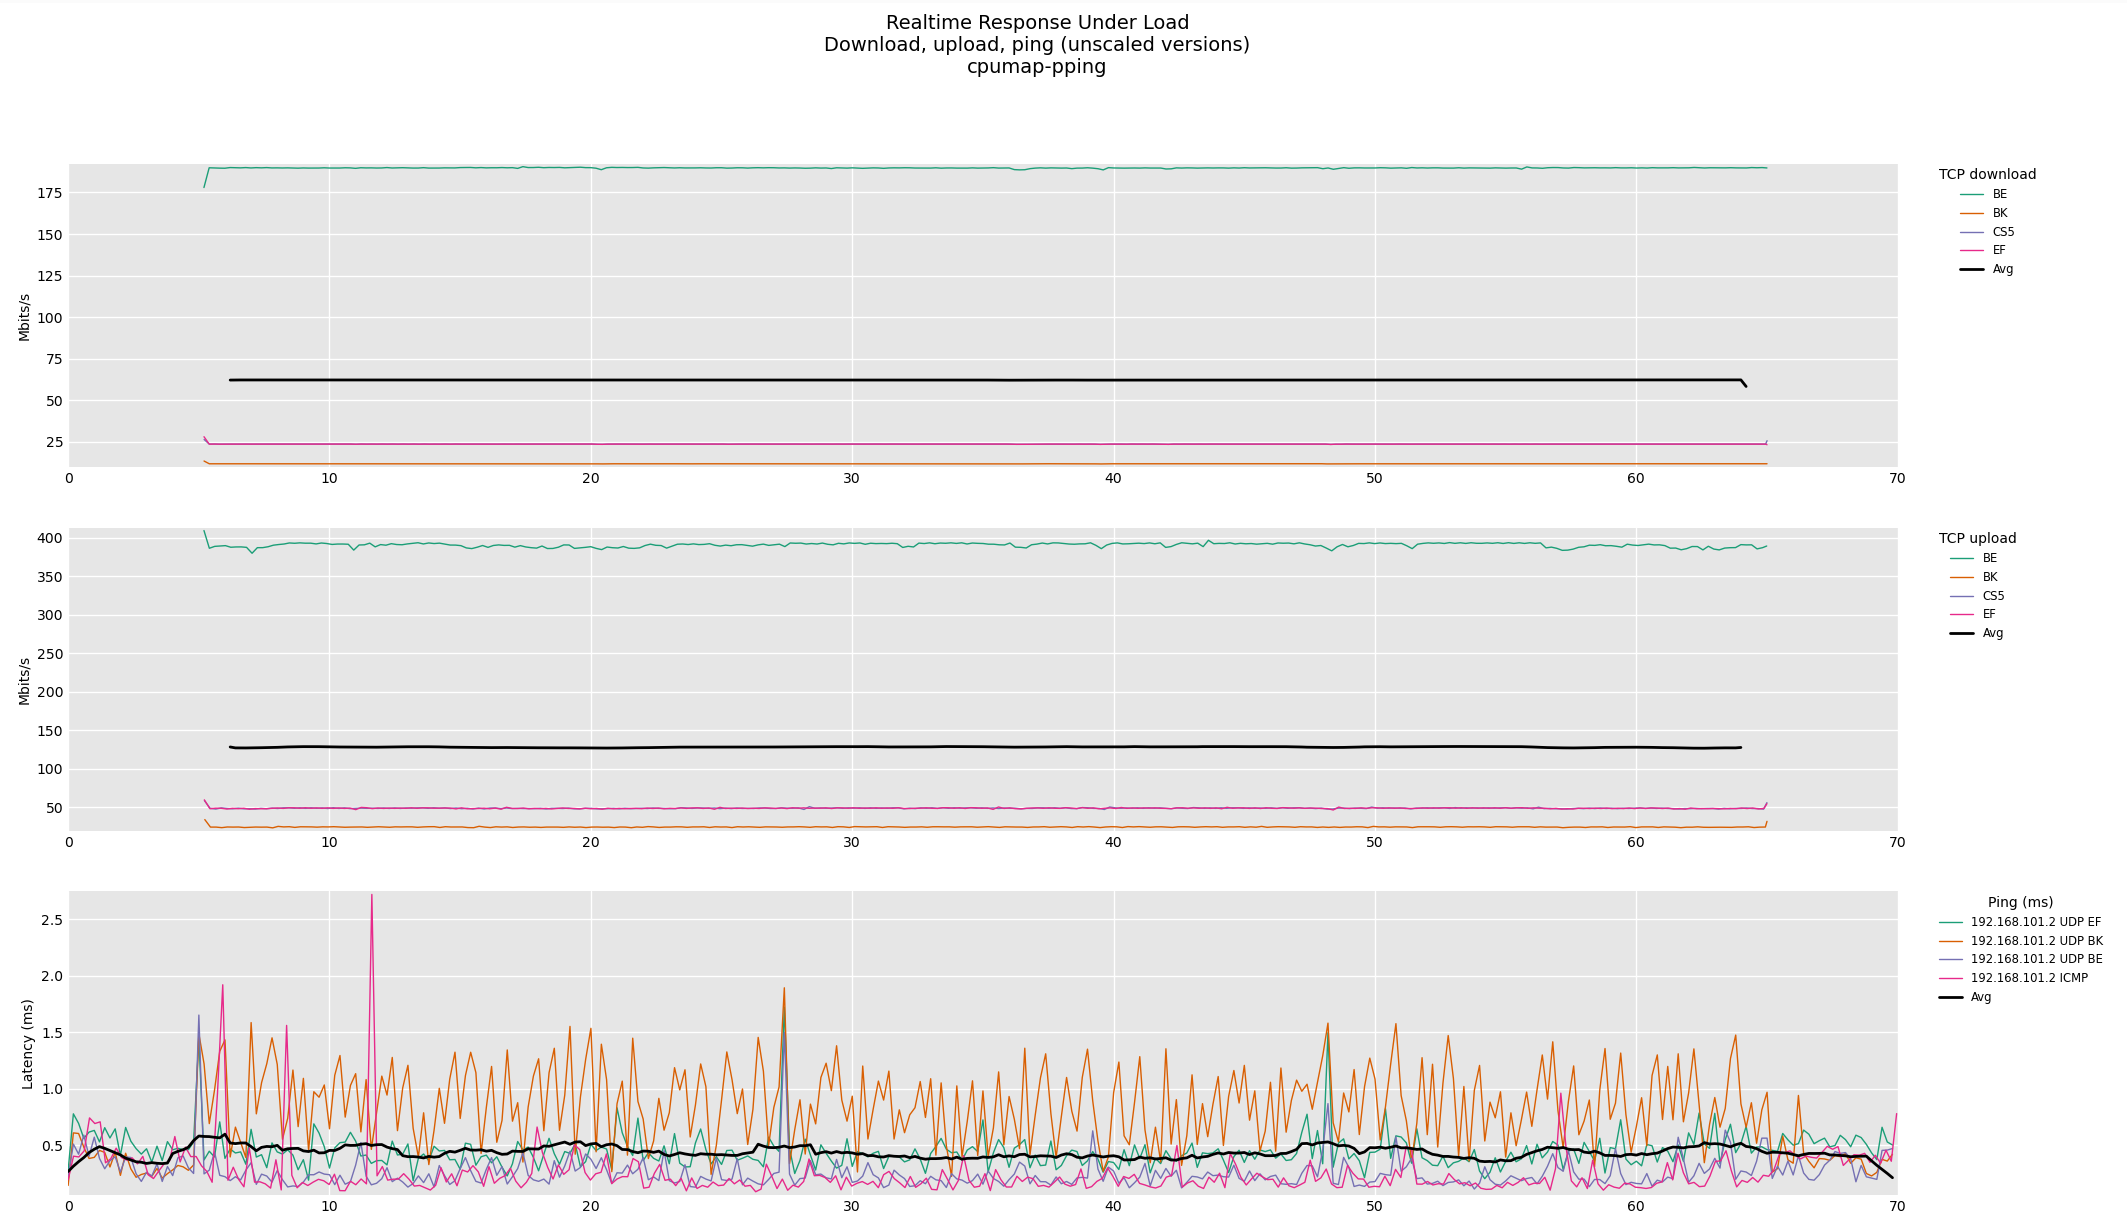Click the BE entry in TCP download legend
The image size is (2127, 1214).
(x=1999, y=194)
